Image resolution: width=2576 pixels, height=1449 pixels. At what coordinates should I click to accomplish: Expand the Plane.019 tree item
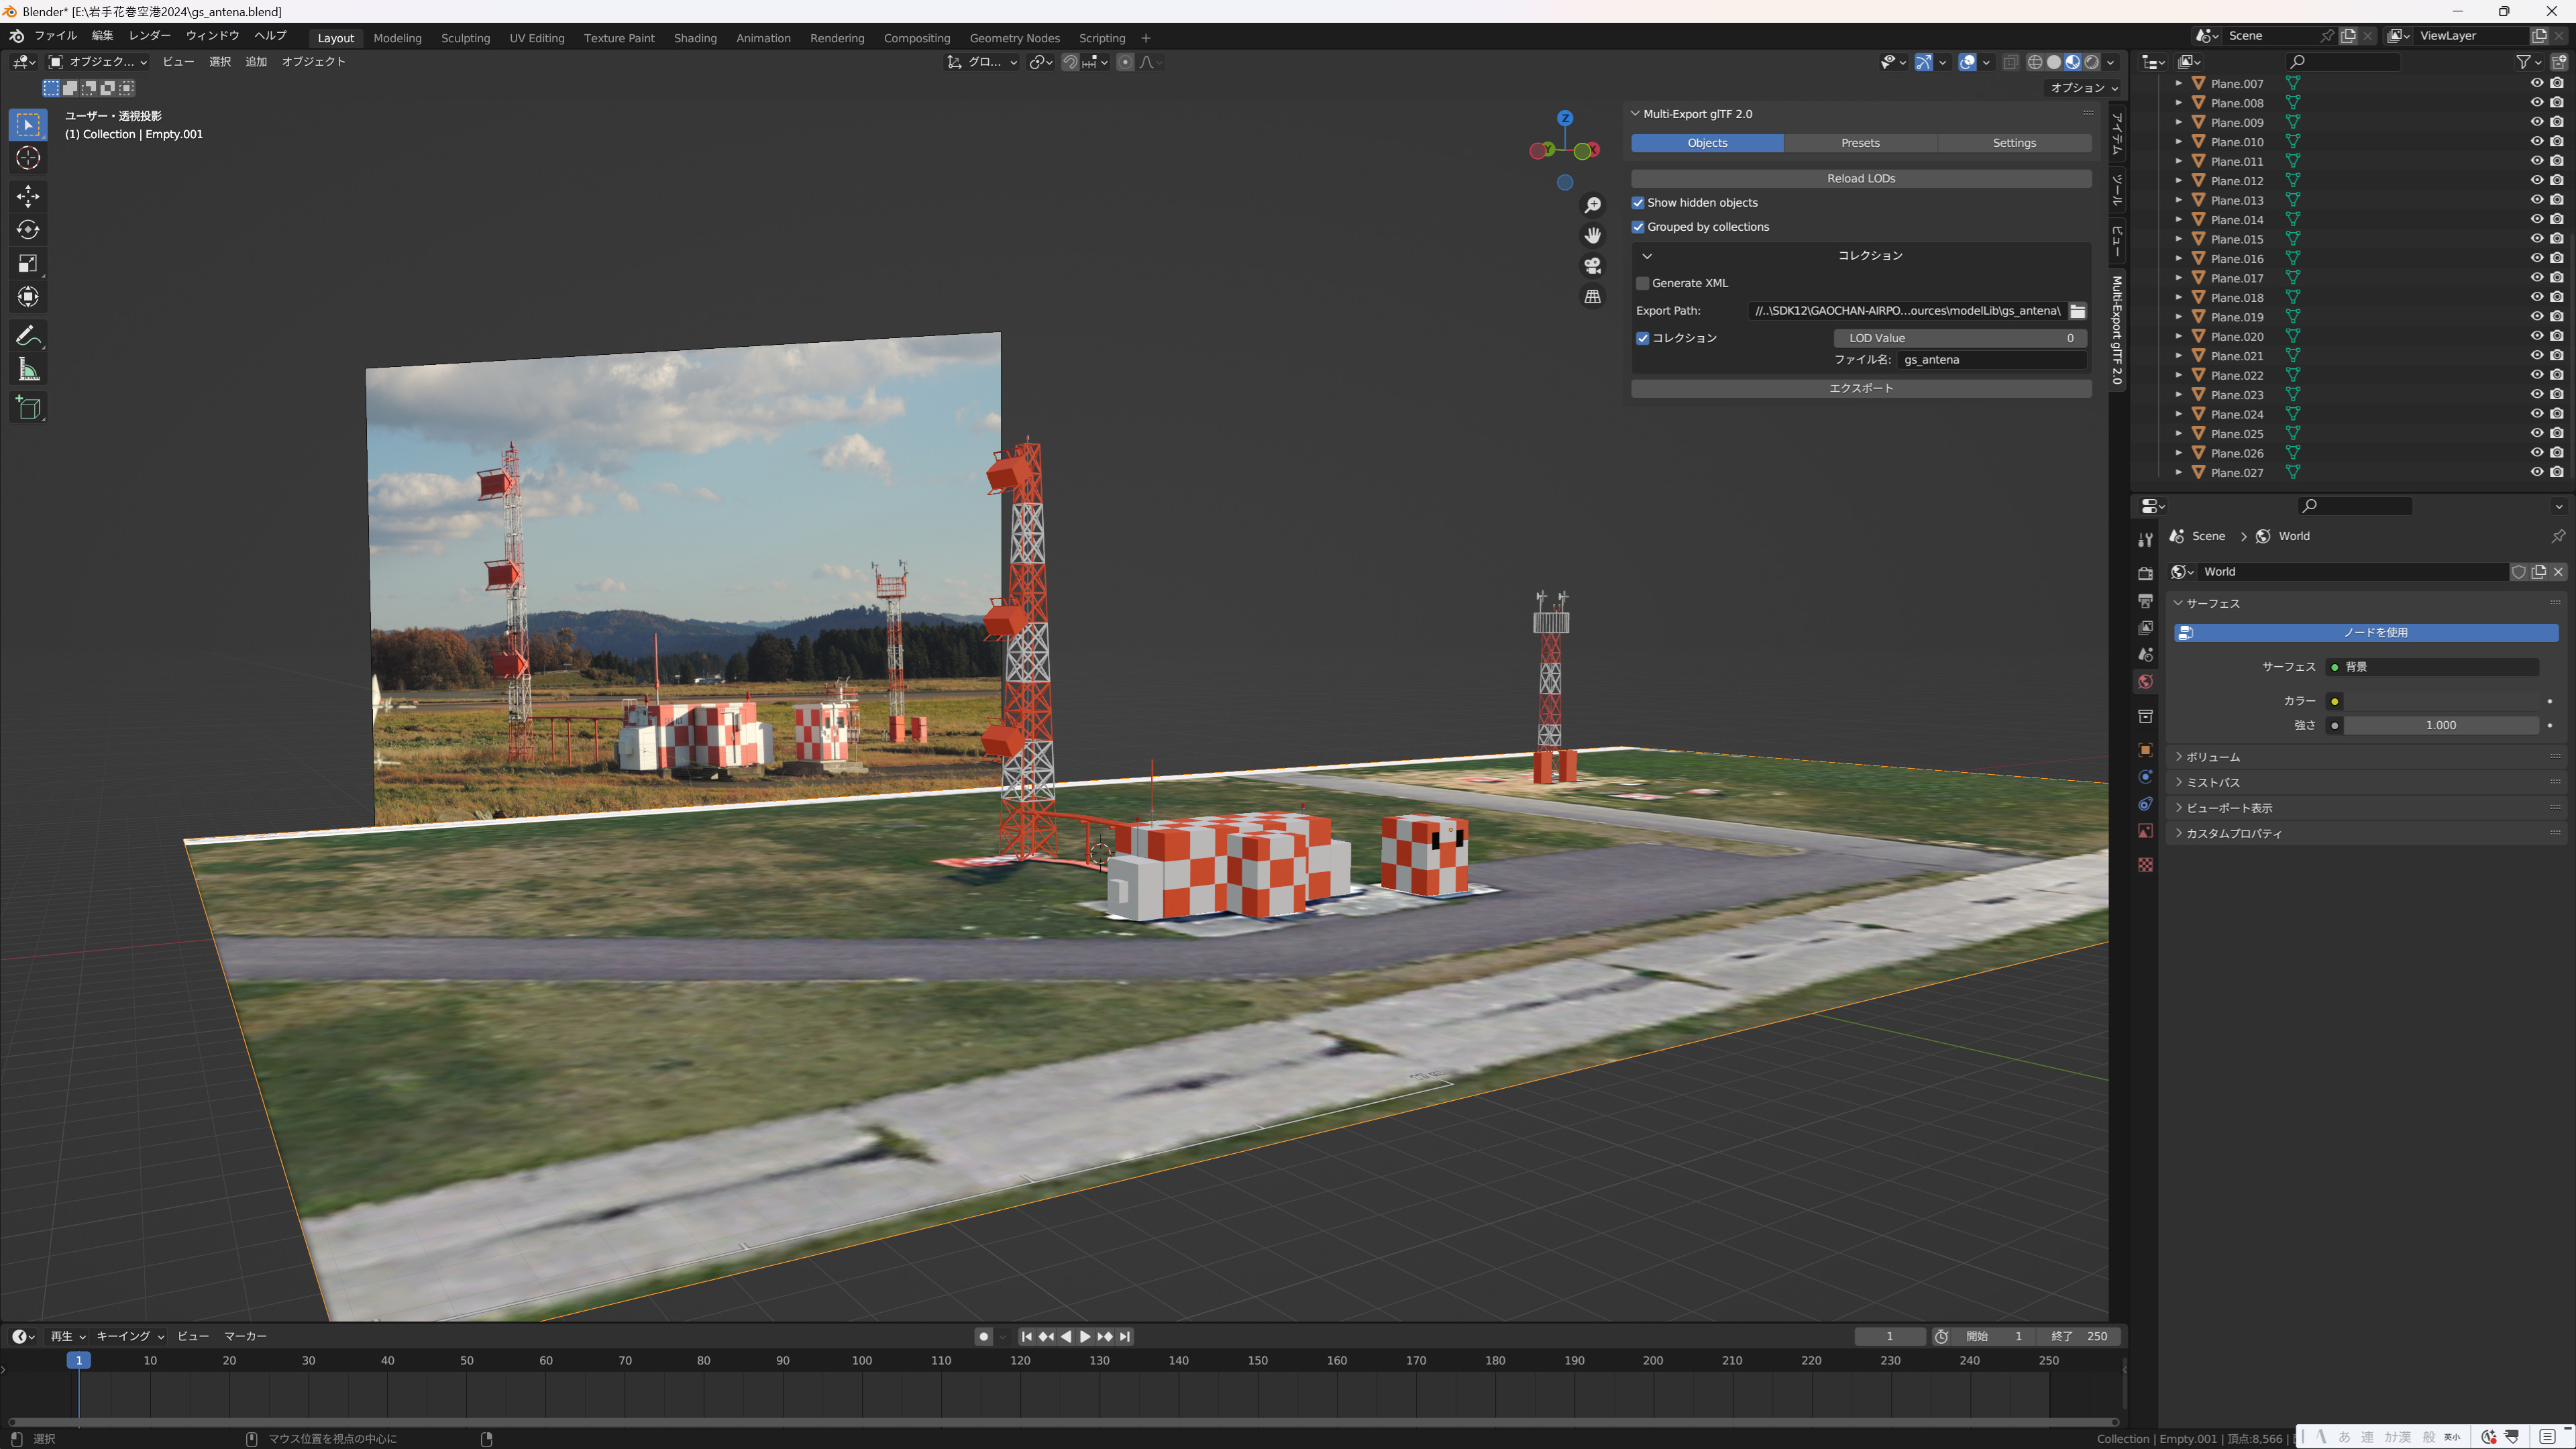pos(2178,317)
